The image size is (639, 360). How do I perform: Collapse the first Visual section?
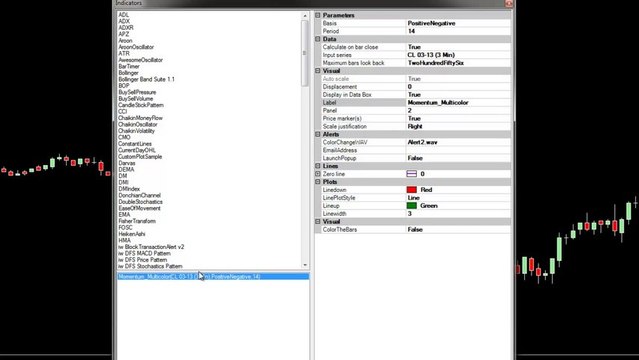click(x=318, y=71)
